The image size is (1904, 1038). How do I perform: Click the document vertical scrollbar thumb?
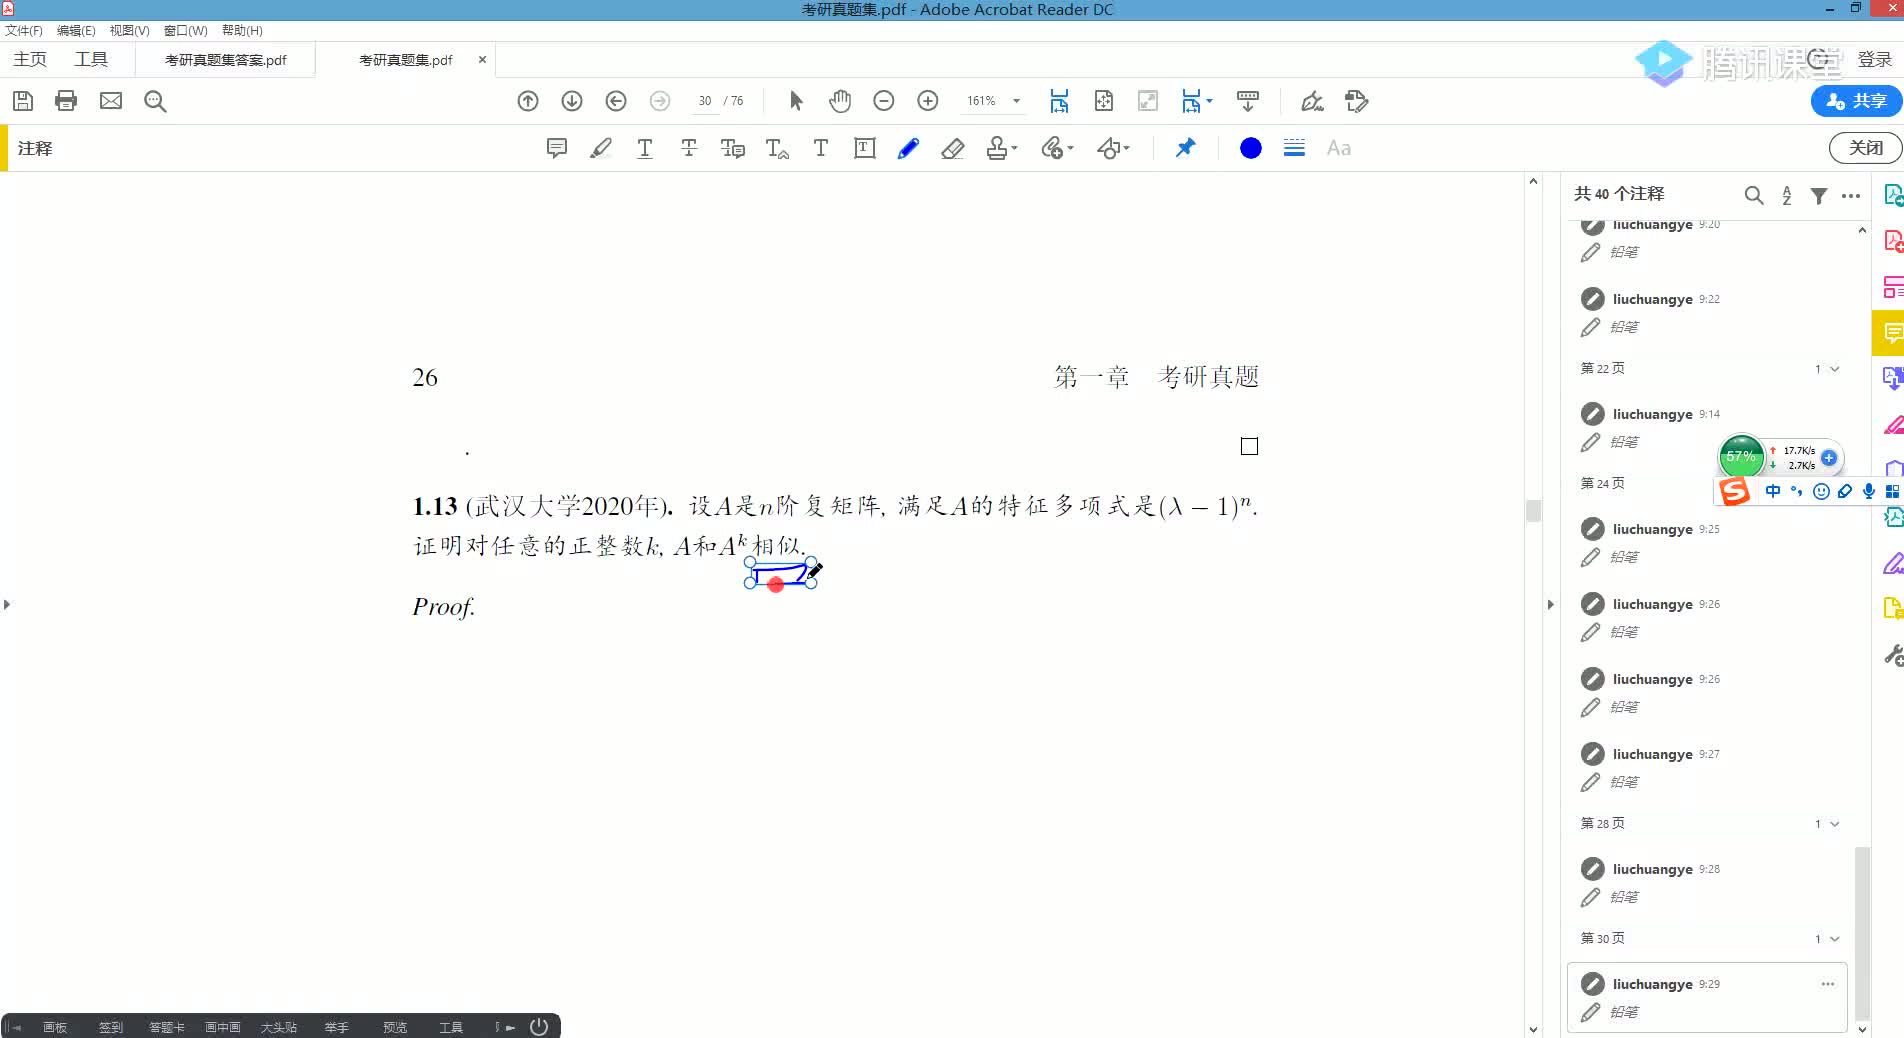tap(1533, 510)
